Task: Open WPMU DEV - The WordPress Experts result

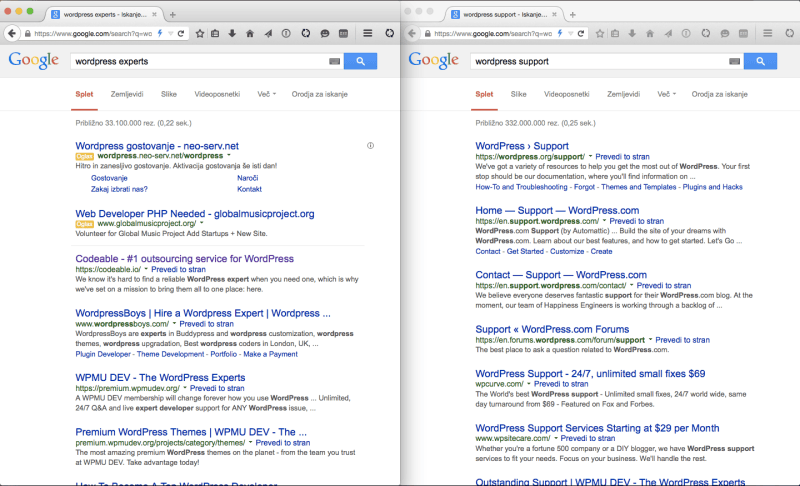Action: 160,377
